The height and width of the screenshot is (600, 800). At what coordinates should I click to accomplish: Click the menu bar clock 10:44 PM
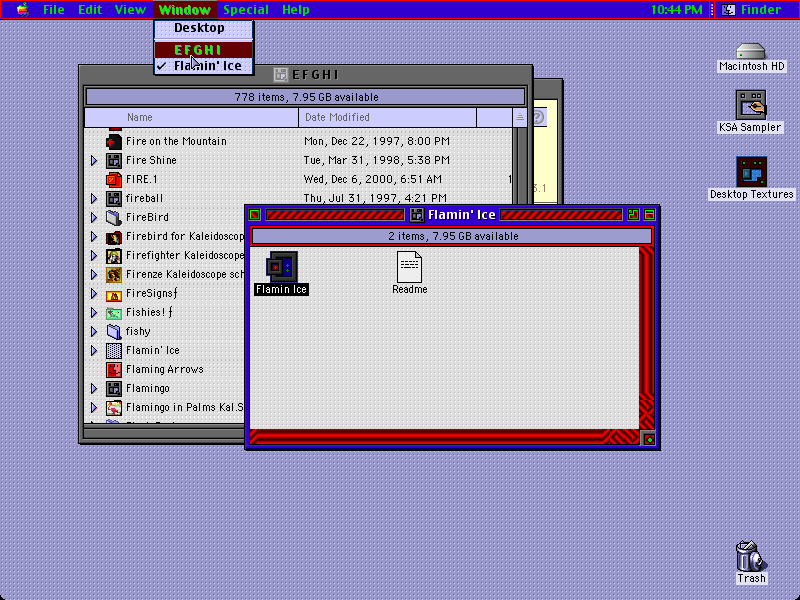click(677, 9)
